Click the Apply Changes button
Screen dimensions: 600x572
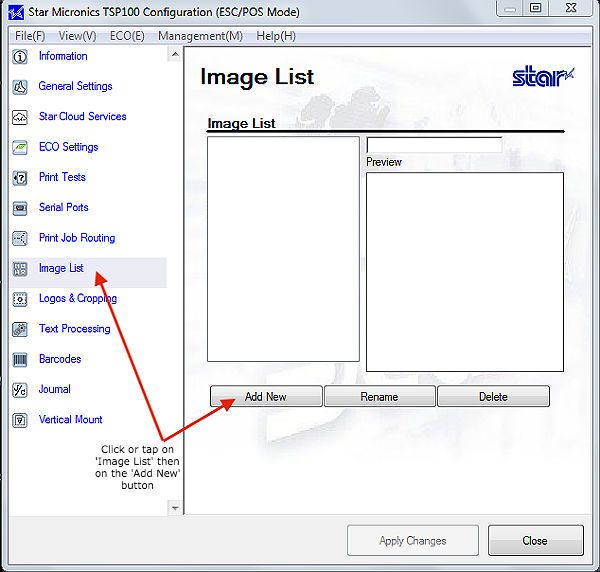(413, 541)
